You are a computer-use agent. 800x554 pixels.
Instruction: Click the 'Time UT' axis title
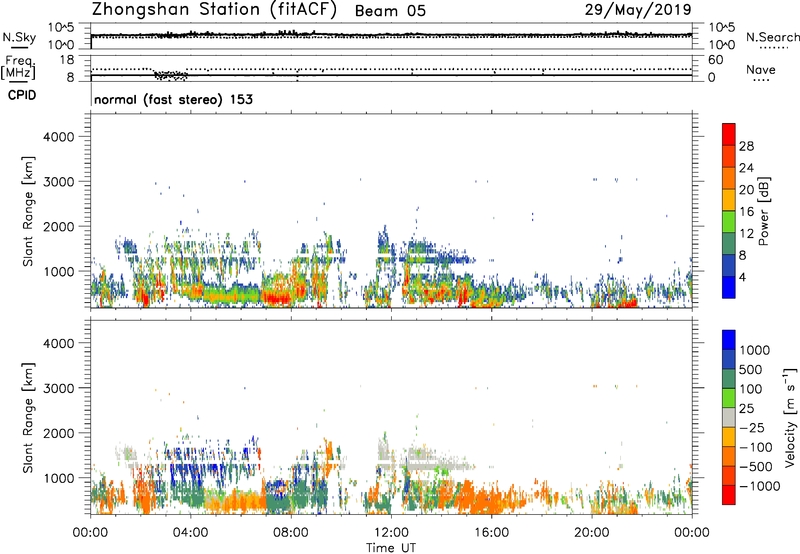coord(391,548)
